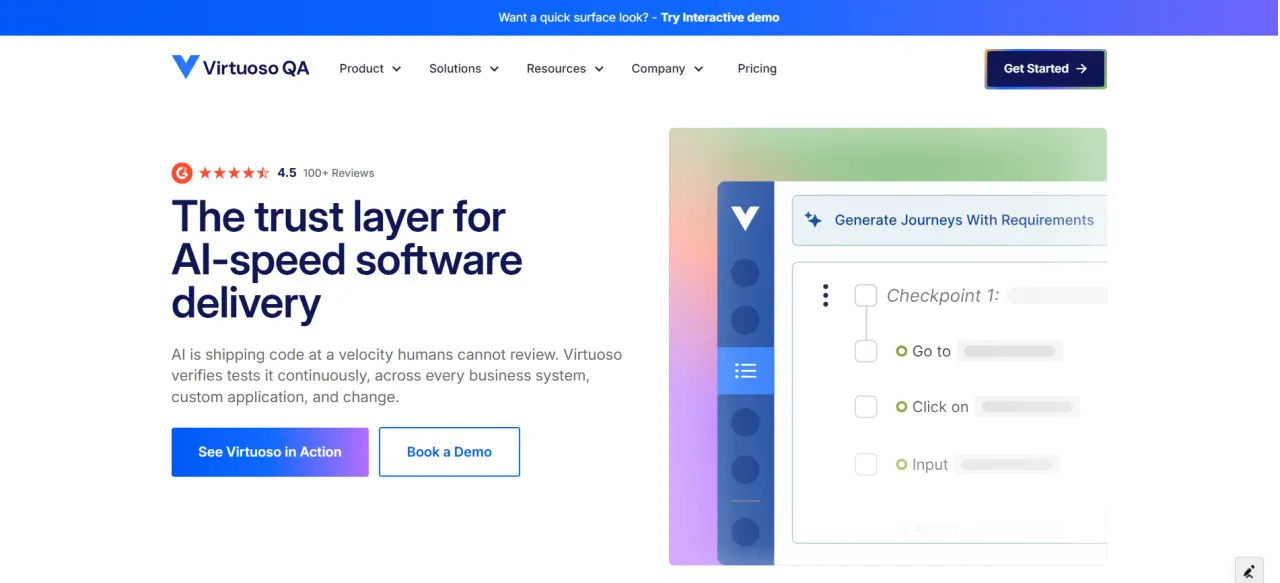Open the Try Interactive demo link
Image resolution: width=1280 pixels, height=583 pixels.
coord(720,17)
